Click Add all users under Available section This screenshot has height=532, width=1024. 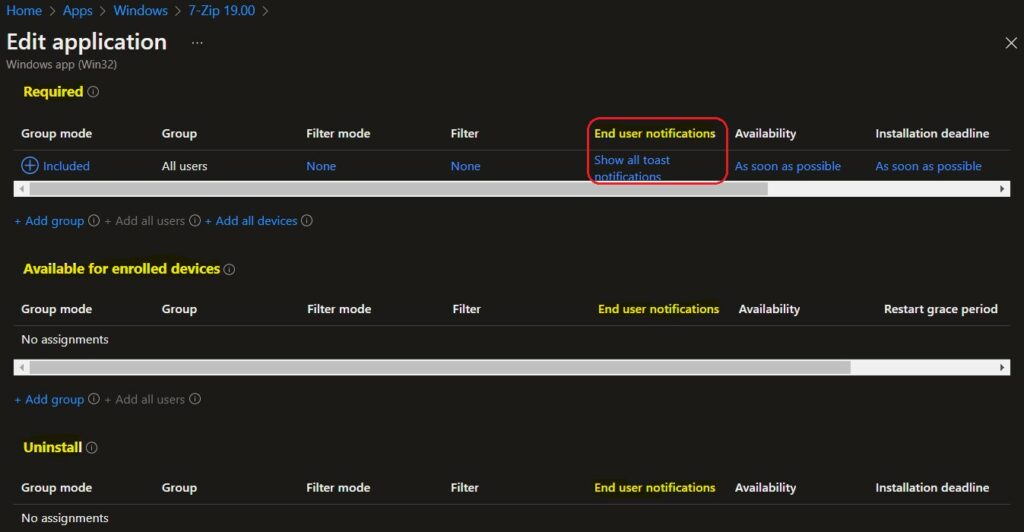tap(144, 399)
